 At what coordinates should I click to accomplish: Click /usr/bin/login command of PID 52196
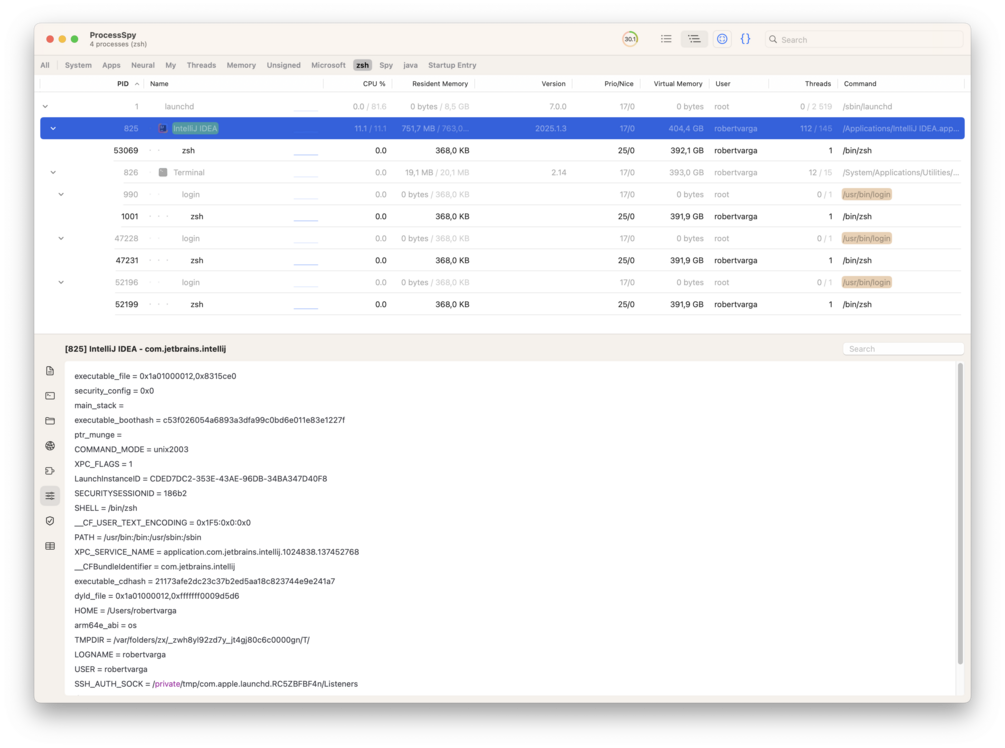[866, 283]
